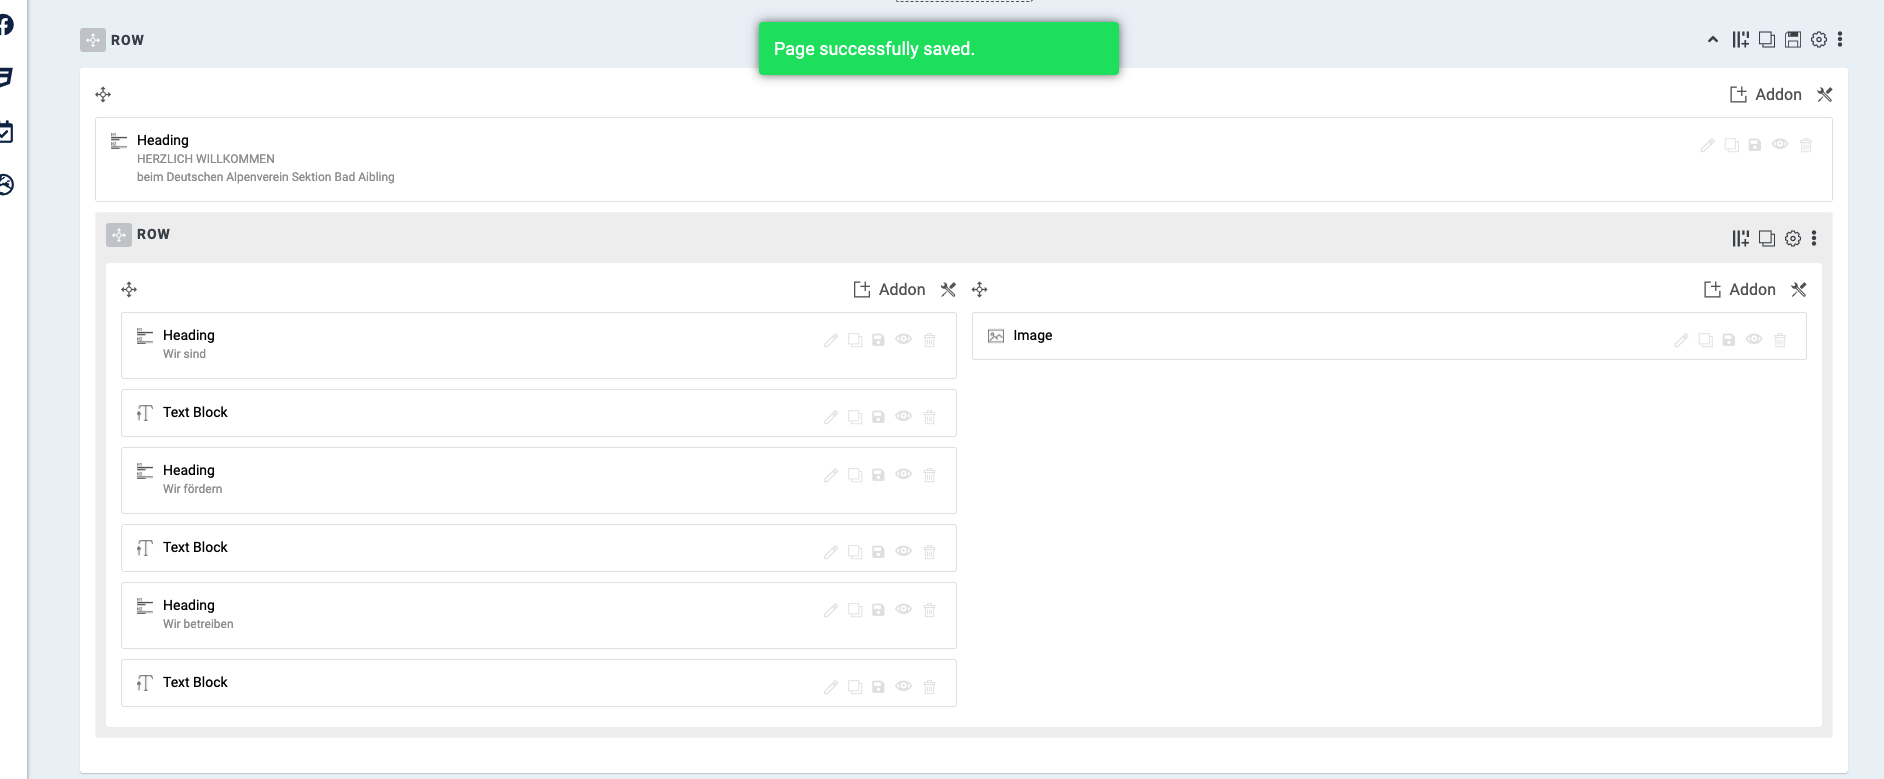Add an Addon to the Image column

(1740, 290)
